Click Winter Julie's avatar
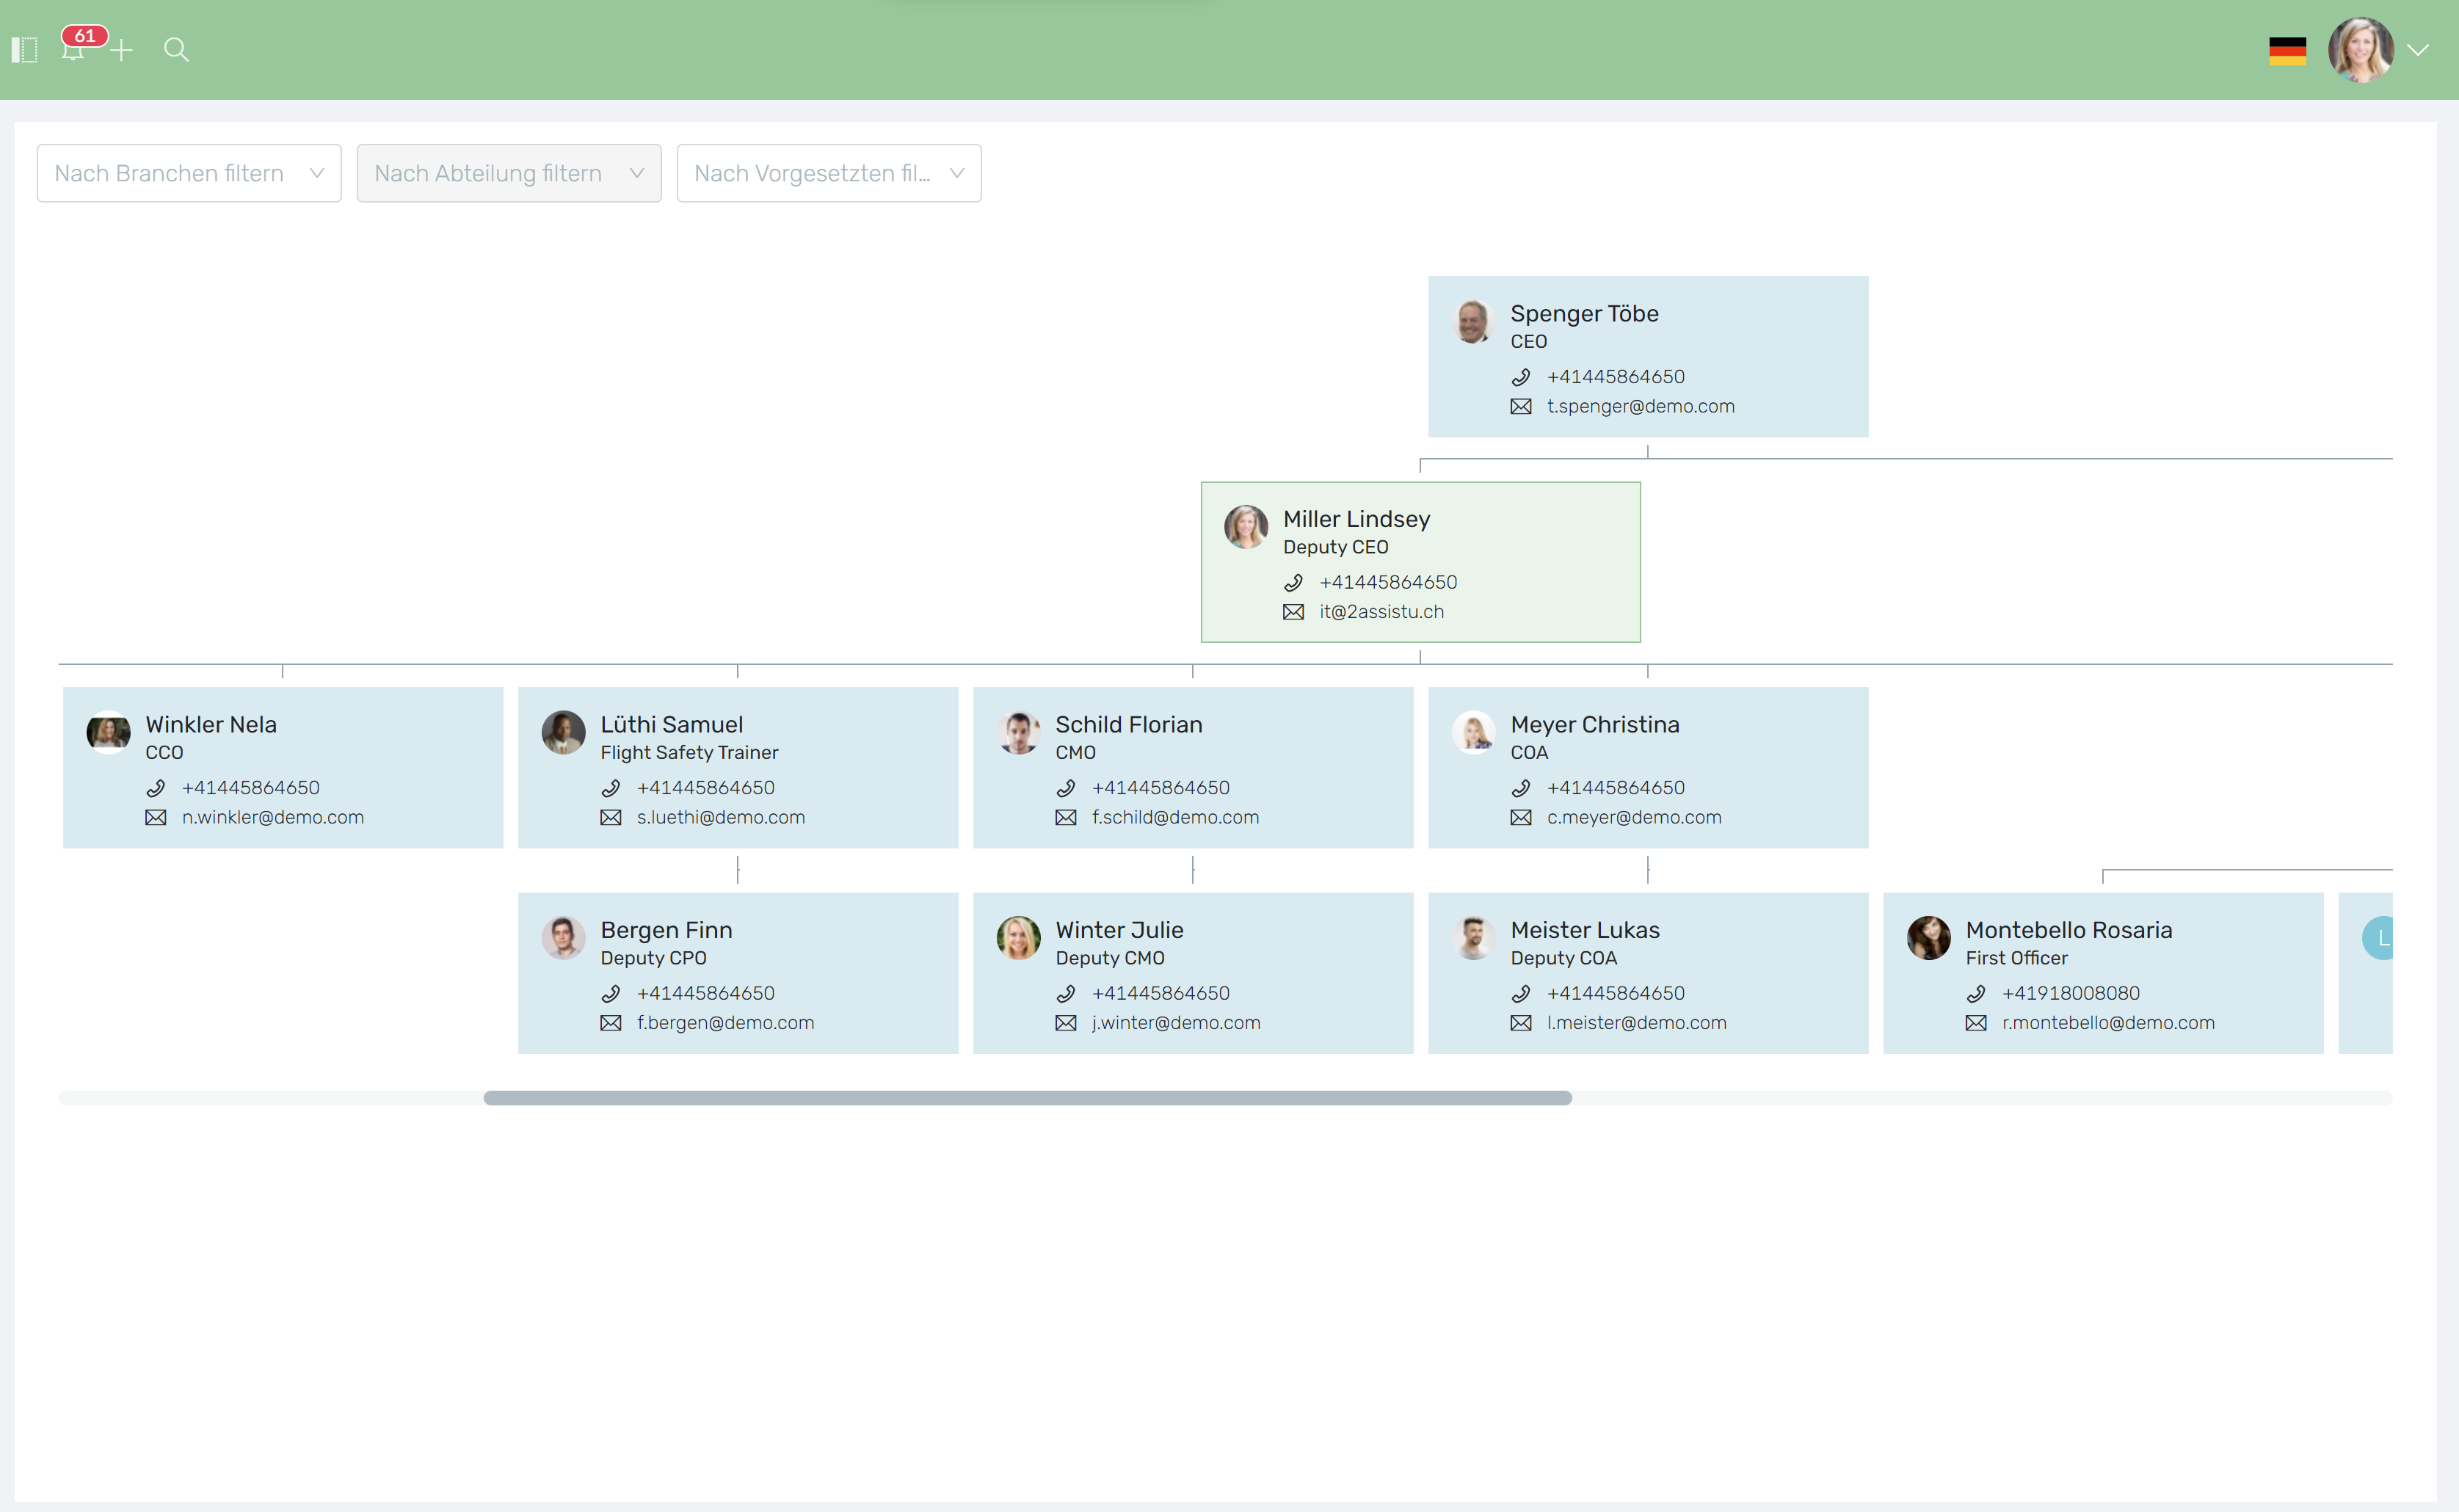Viewport: 2459px width, 1512px height. click(1018, 938)
